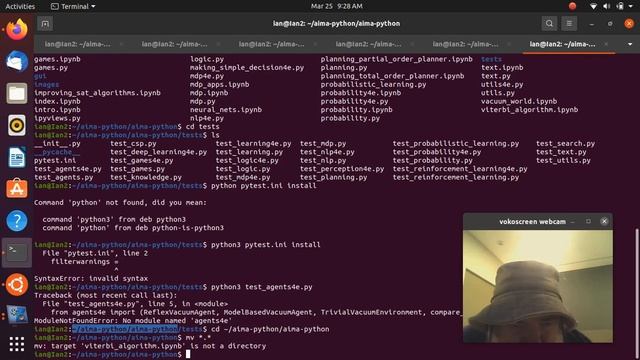Screen dimensions: 640x360
Task: Click 'test_perception4e.py' file name
Action: click(342, 169)
